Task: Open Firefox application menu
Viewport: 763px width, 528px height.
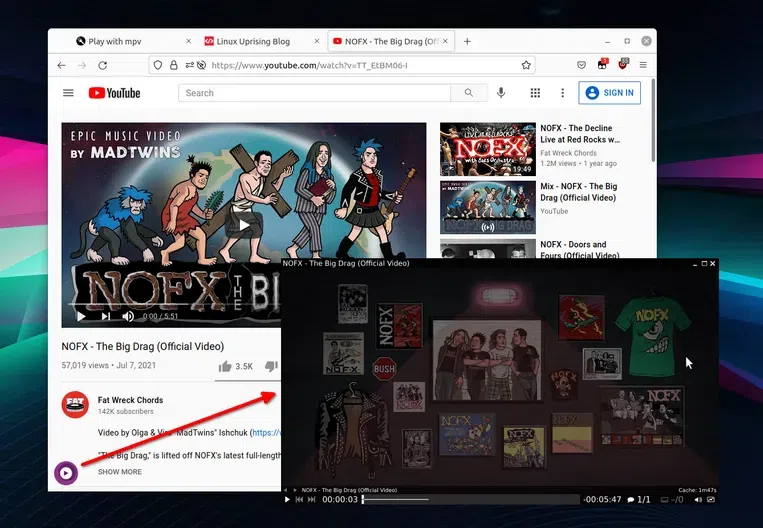Action: point(643,65)
